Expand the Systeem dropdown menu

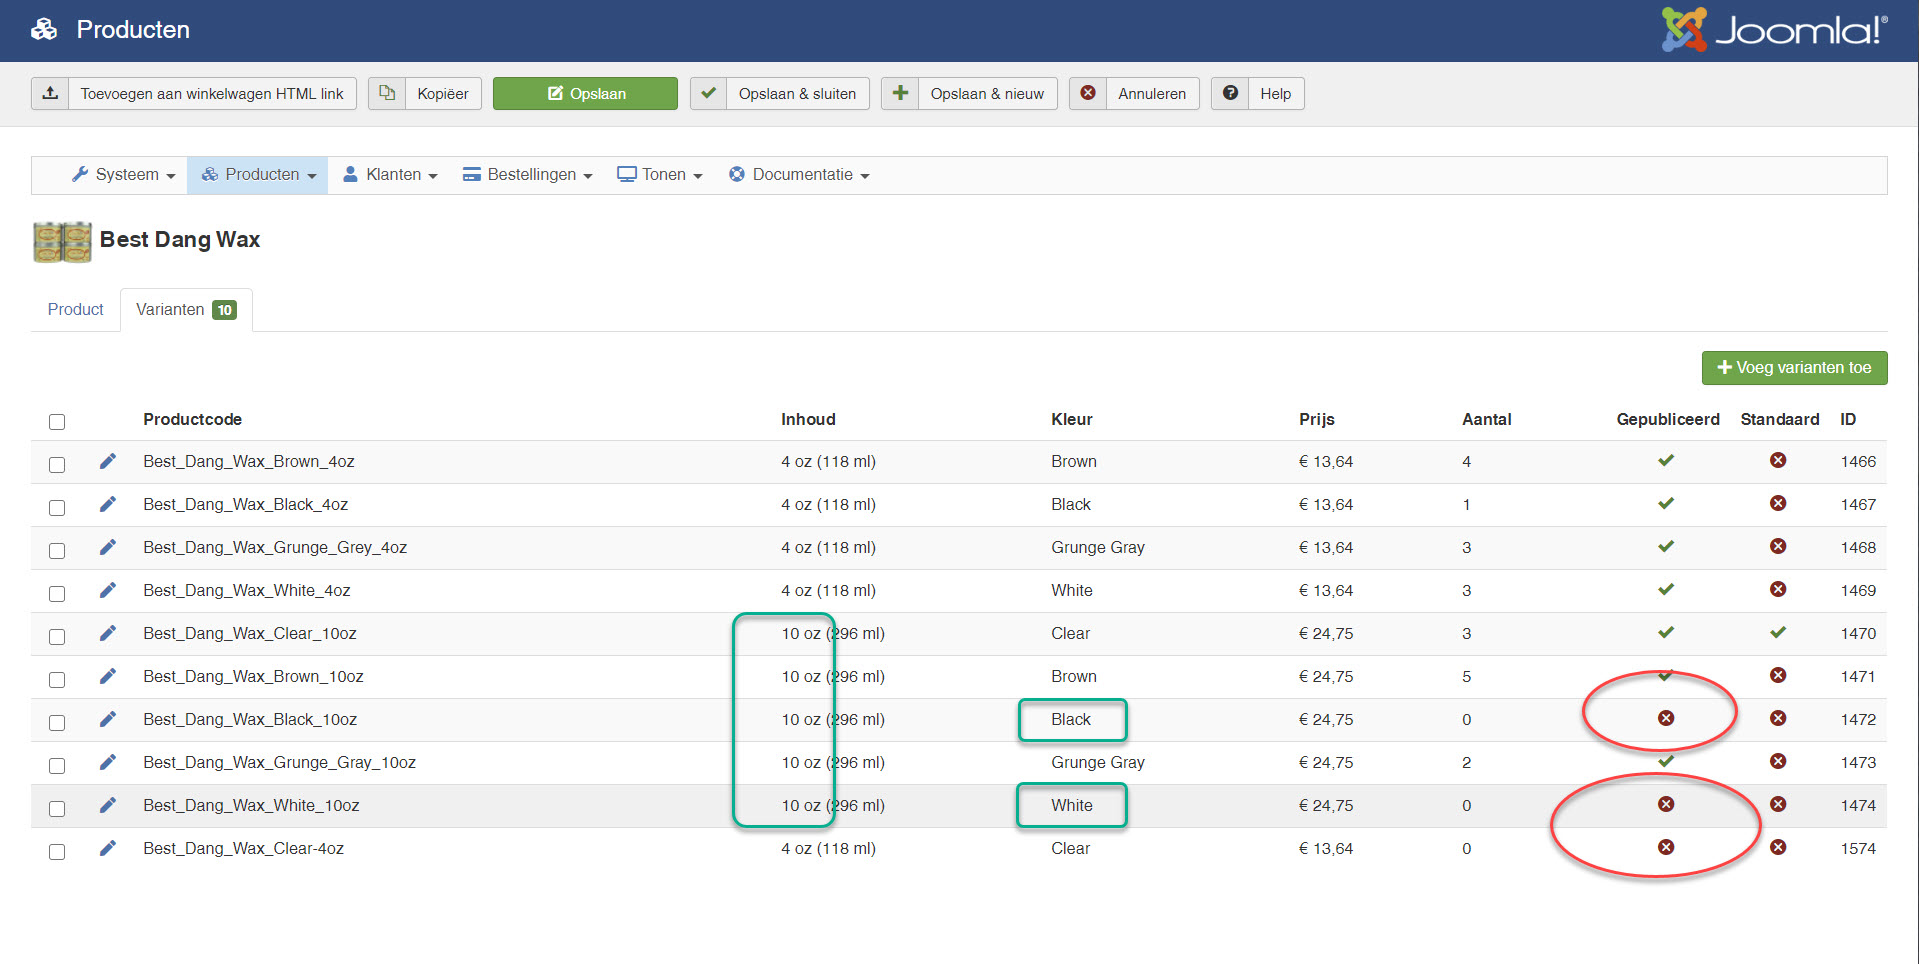point(124,175)
